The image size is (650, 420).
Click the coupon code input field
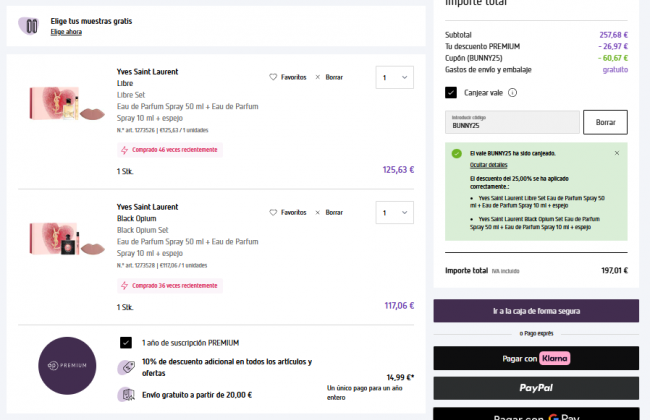tap(510, 123)
